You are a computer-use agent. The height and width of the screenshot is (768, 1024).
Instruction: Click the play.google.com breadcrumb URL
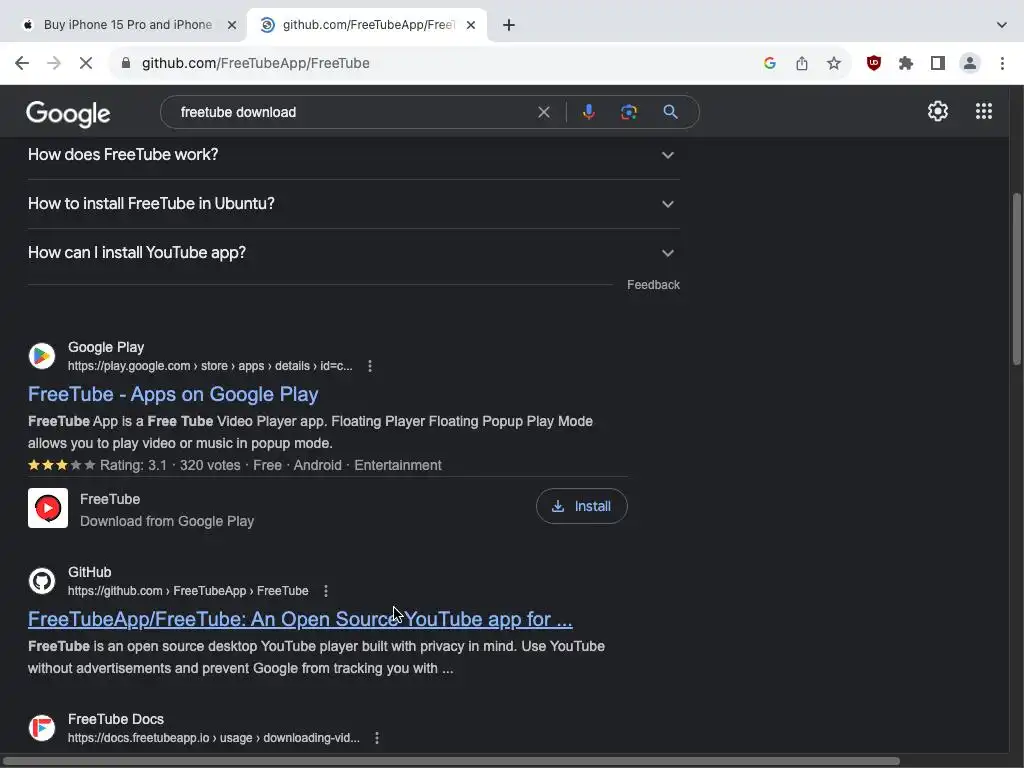pos(210,366)
